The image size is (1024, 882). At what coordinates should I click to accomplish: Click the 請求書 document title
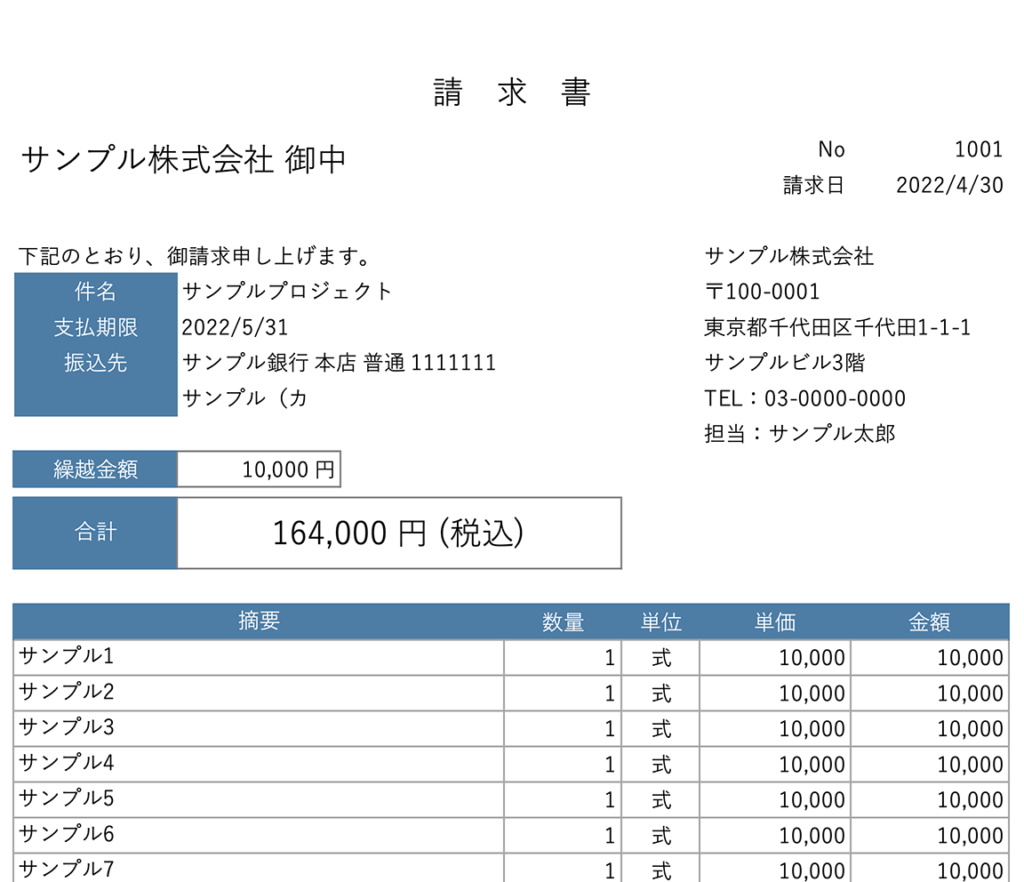coord(513,93)
